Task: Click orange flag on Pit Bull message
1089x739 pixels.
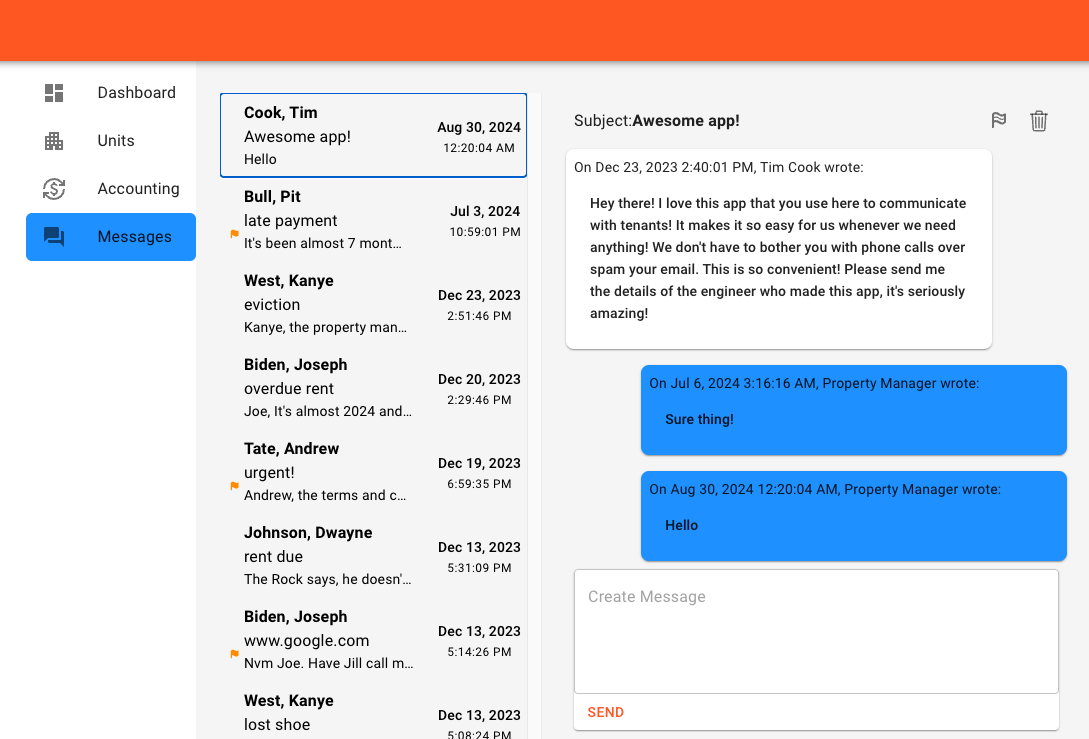Action: coord(235,234)
